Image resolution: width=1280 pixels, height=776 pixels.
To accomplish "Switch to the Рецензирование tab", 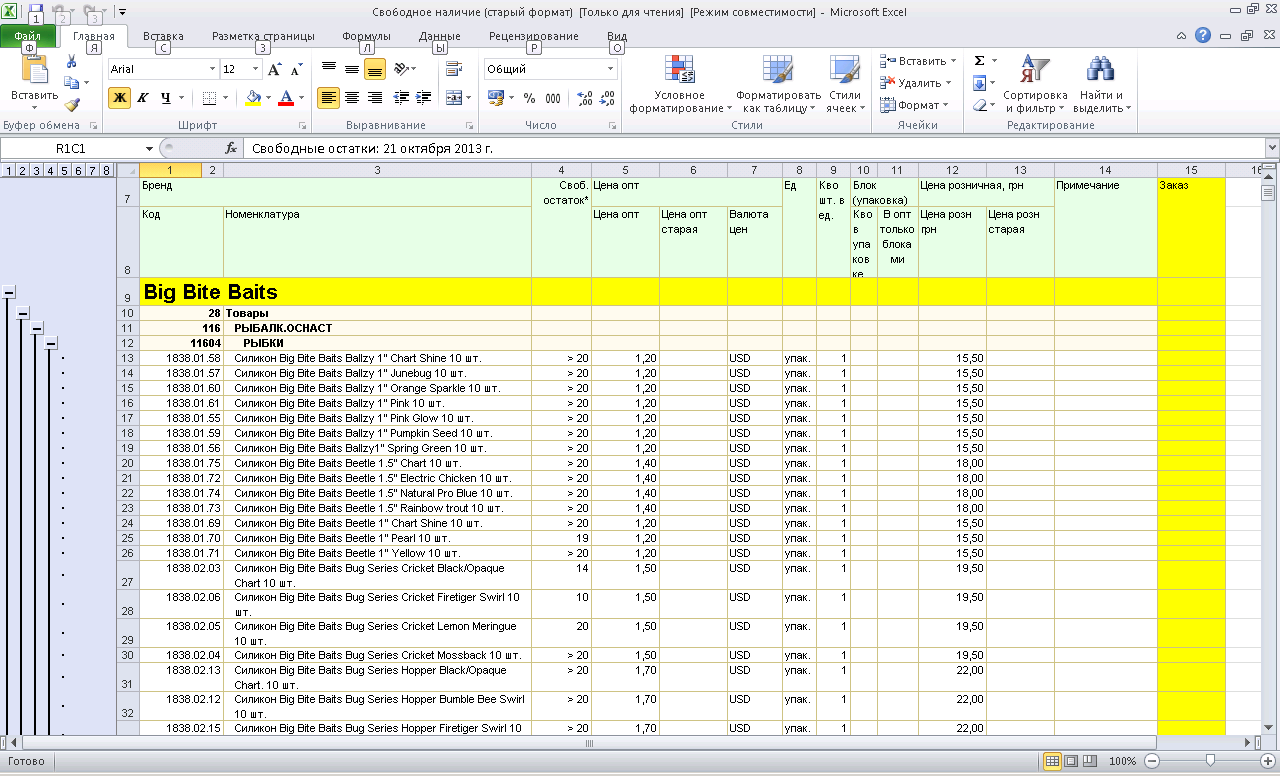I will [x=534, y=36].
